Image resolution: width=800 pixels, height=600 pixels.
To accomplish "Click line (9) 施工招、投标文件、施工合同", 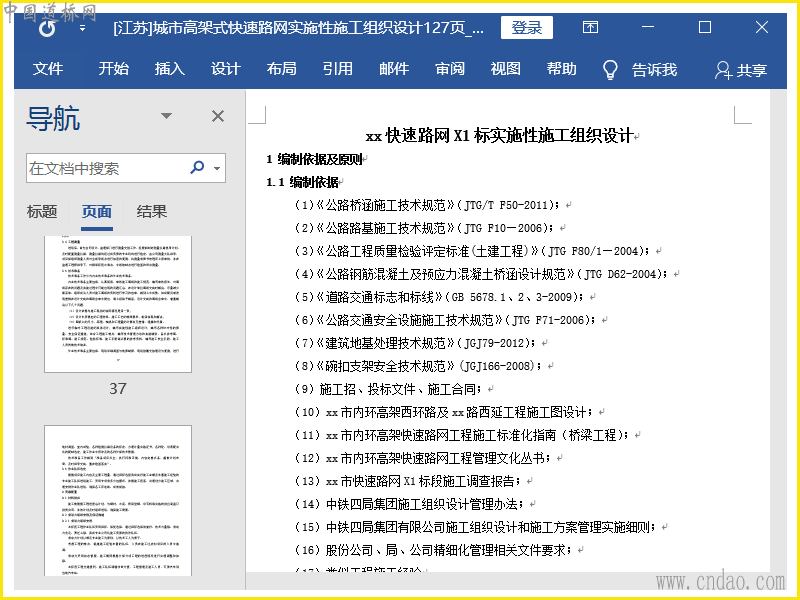I will 388,389.
